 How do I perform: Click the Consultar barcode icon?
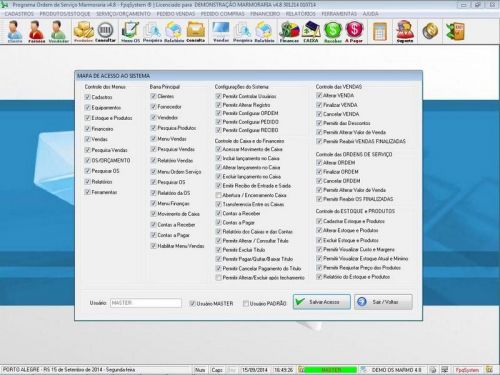click(106, 32)
